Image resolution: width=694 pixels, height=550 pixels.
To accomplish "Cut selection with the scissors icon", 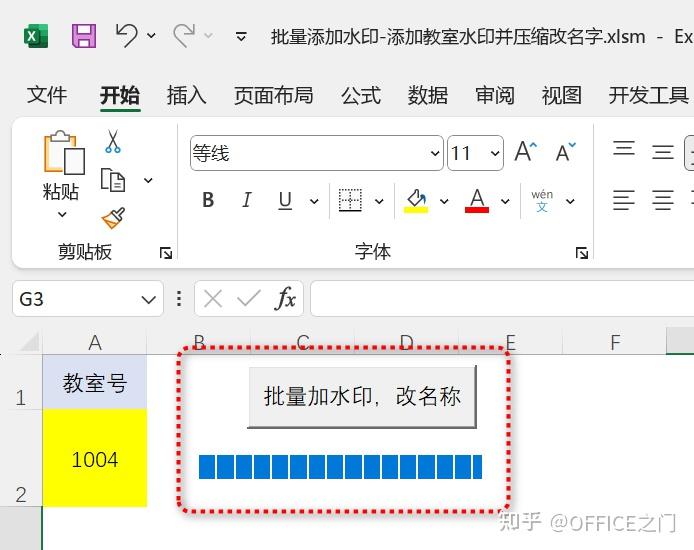I will [x=112, y=141].
